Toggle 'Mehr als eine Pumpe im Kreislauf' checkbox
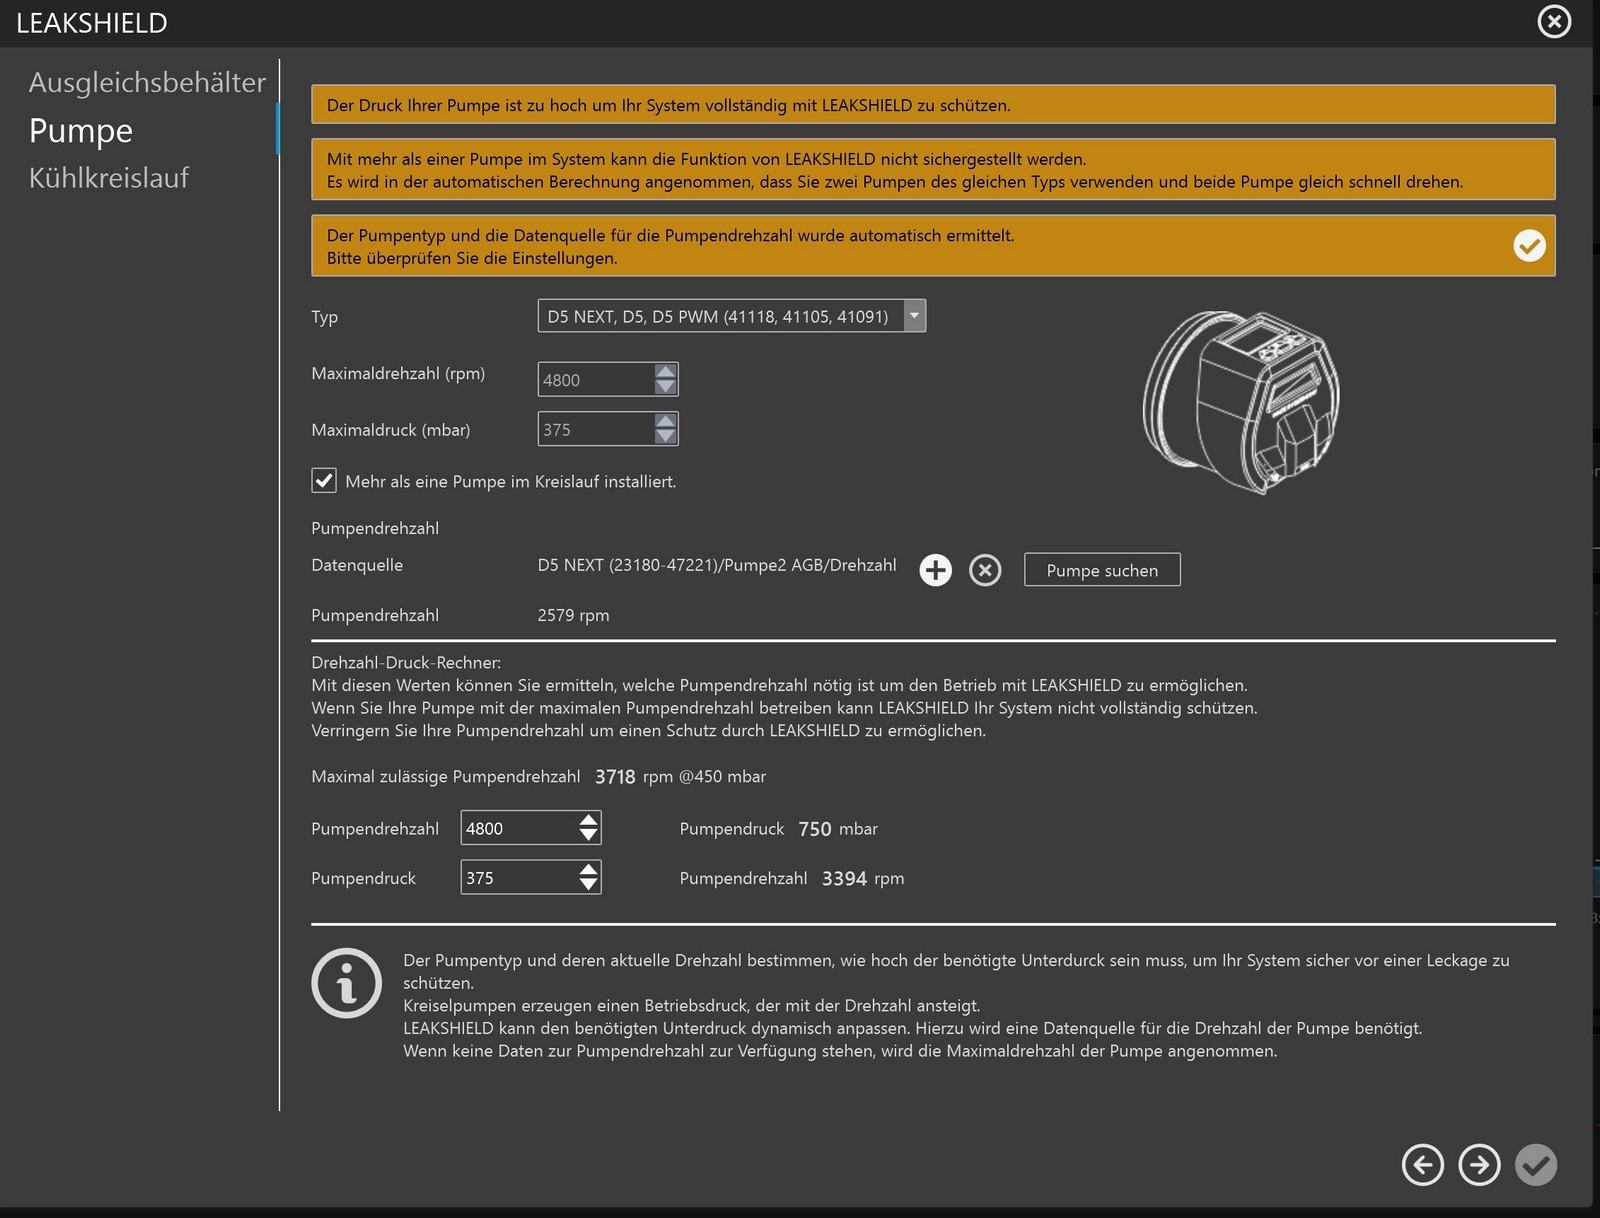Viewport: 1600px width, 1218px height. pyautogui.click(x=324, y=481)
